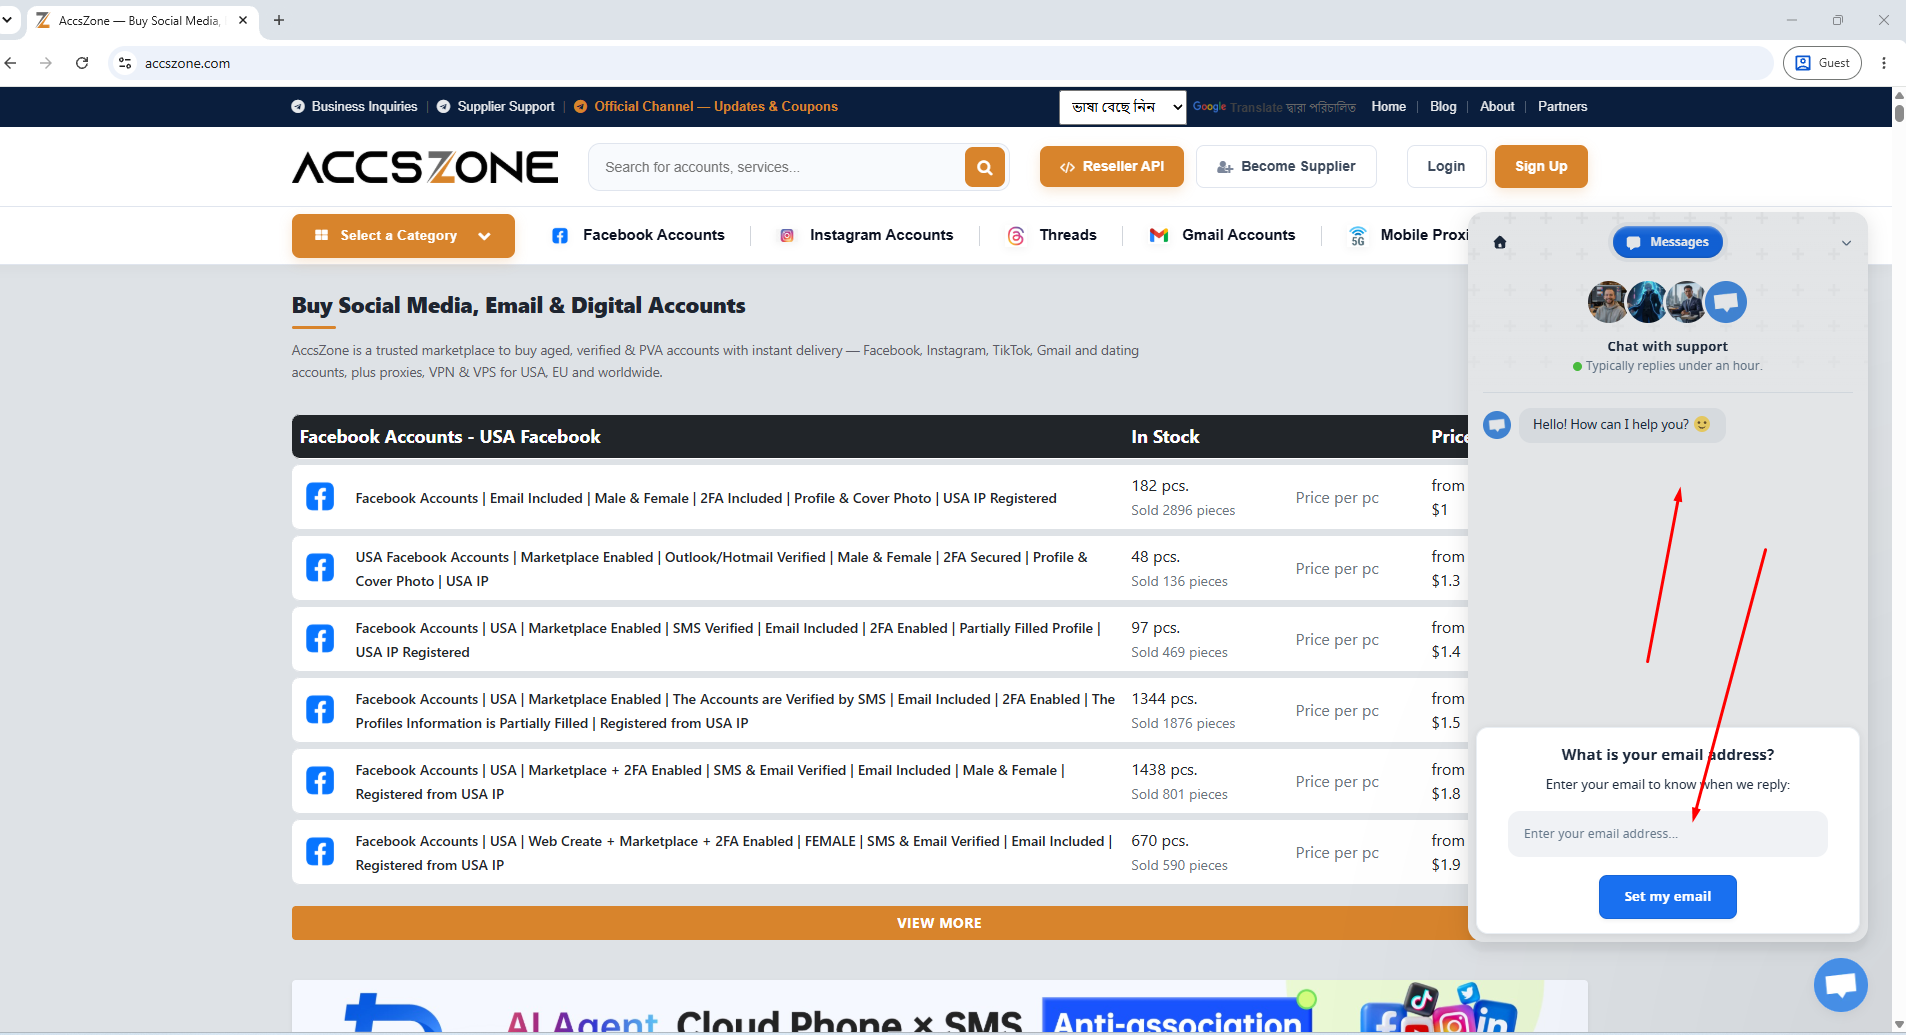Click the AccsZone logo
Viewport: 1906px width, 1035px height.
coord(425,167)
